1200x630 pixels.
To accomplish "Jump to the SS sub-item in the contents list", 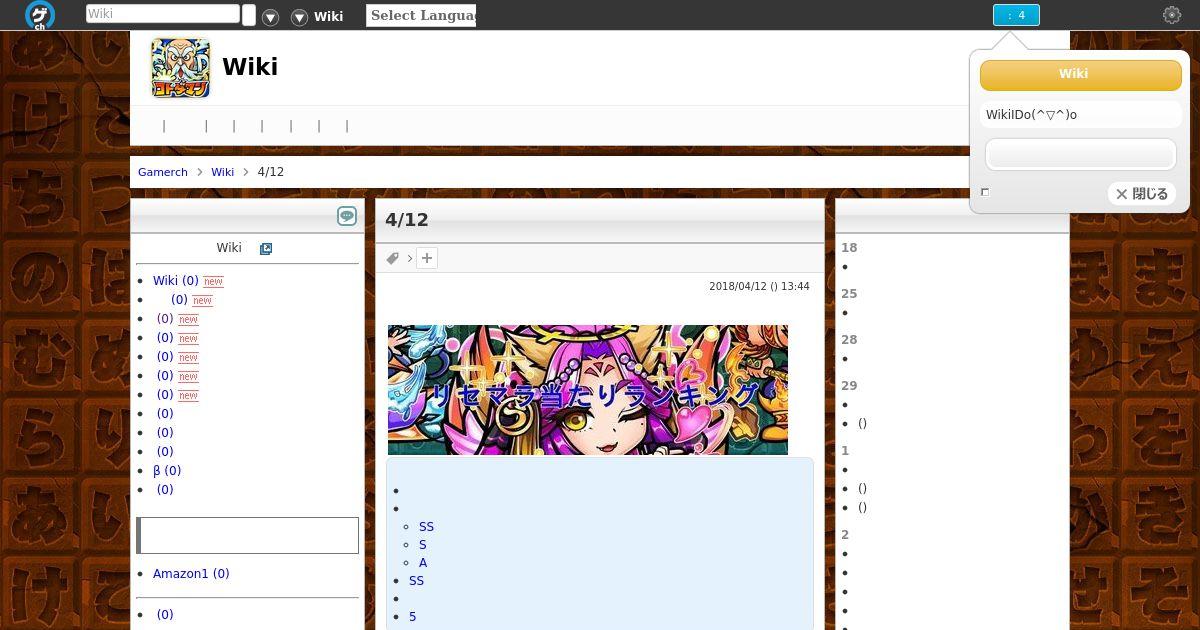I will (427, 527).
